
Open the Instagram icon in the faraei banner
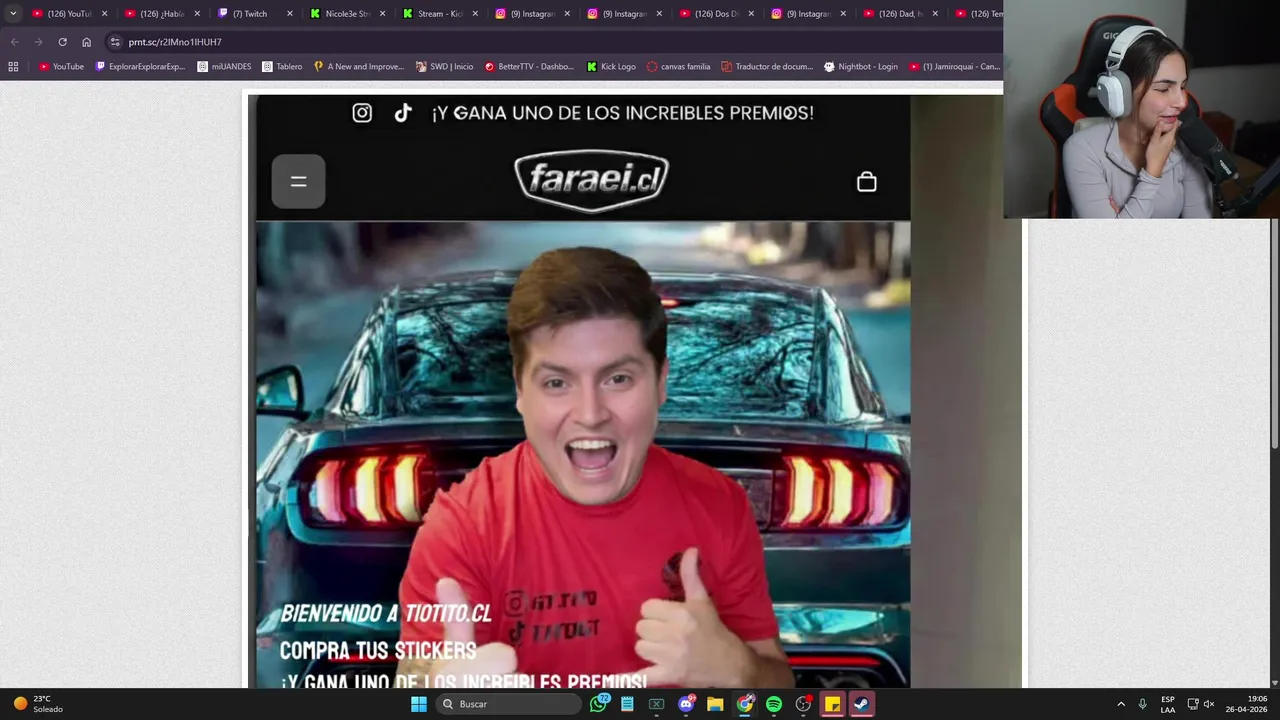coord(362,113)
